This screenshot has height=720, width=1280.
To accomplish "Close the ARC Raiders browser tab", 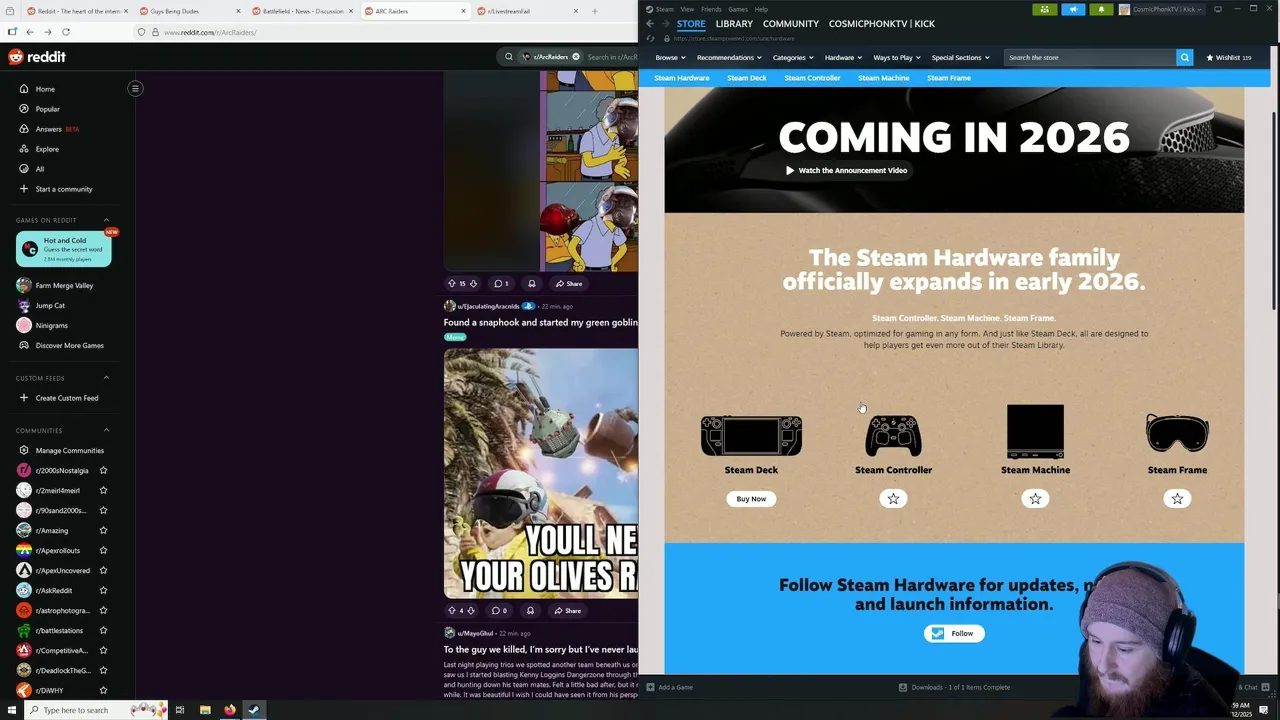I will click(463, 11).
